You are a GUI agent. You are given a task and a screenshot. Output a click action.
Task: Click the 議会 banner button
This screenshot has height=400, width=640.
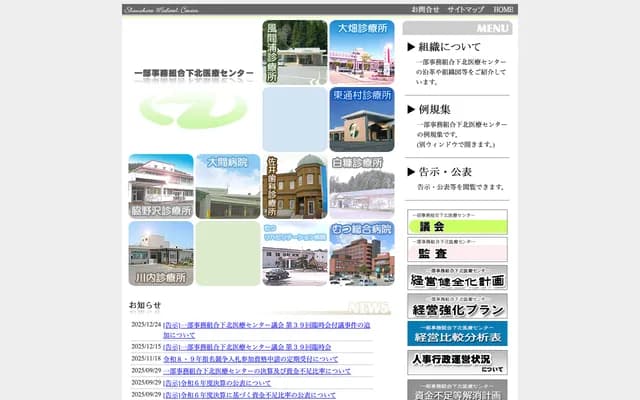pyautogui.click(x=457, y=222)
